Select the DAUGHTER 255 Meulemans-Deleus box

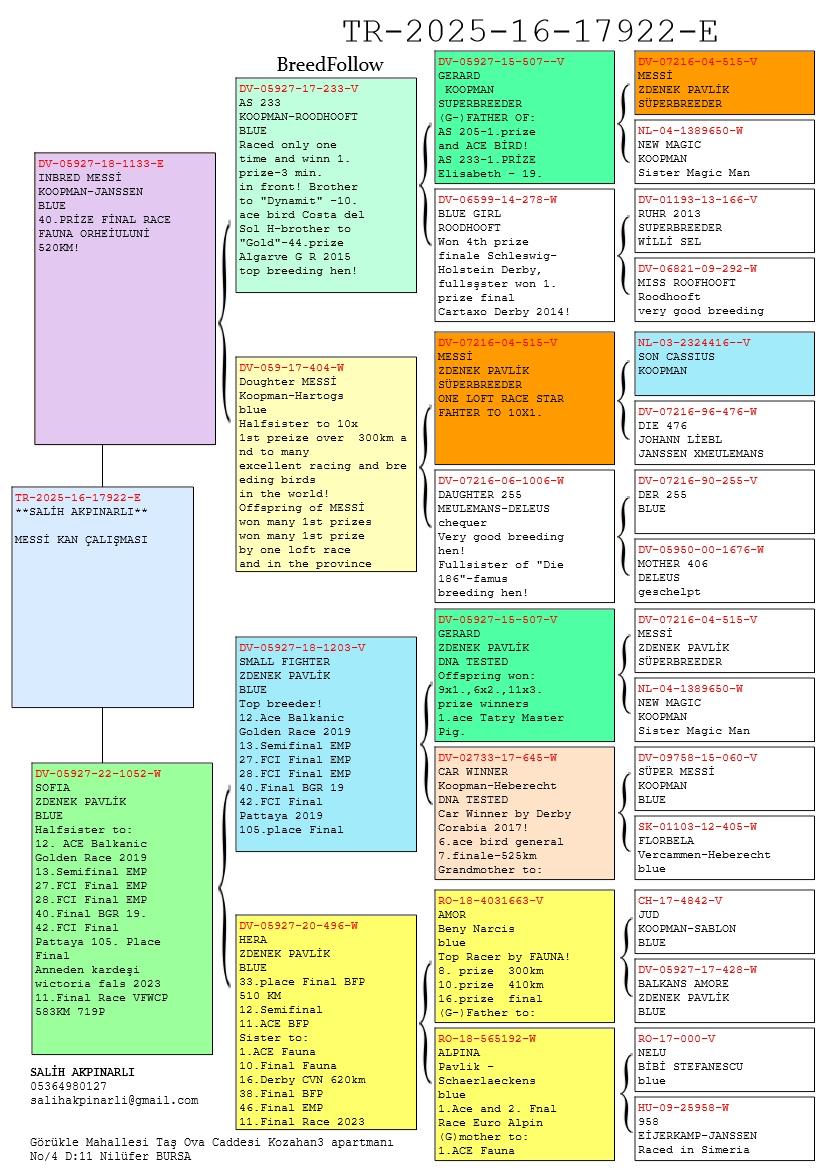pyautogui.click(x=525, y=536)
